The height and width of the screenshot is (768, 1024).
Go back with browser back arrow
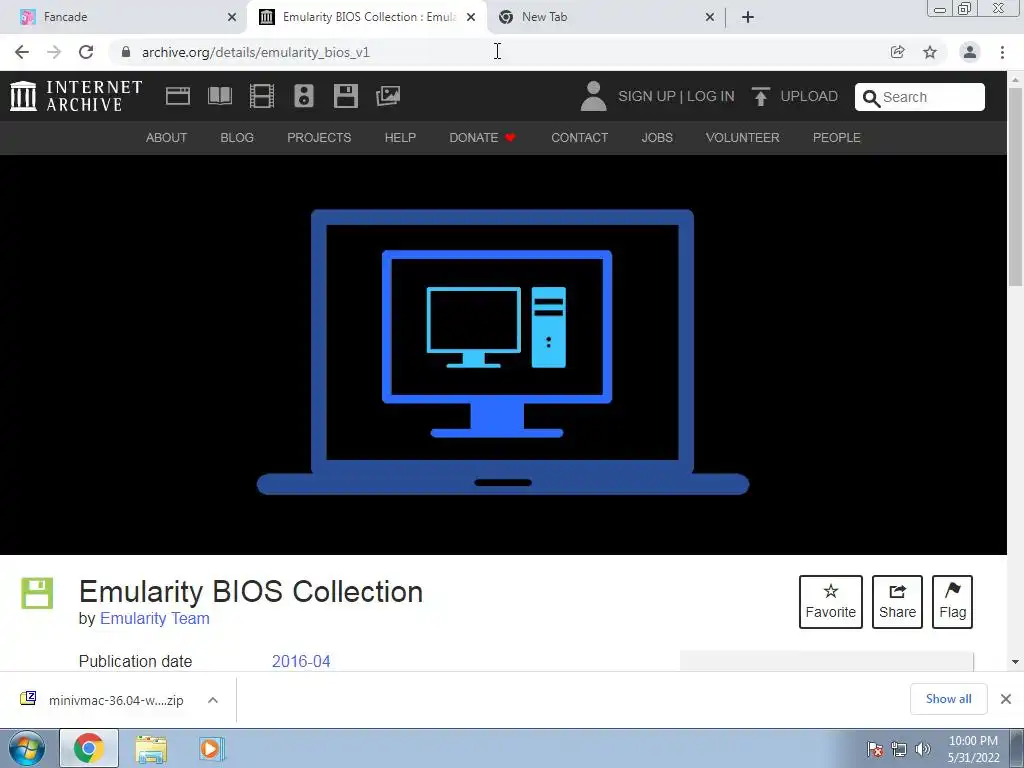click(x=22, y=52)
